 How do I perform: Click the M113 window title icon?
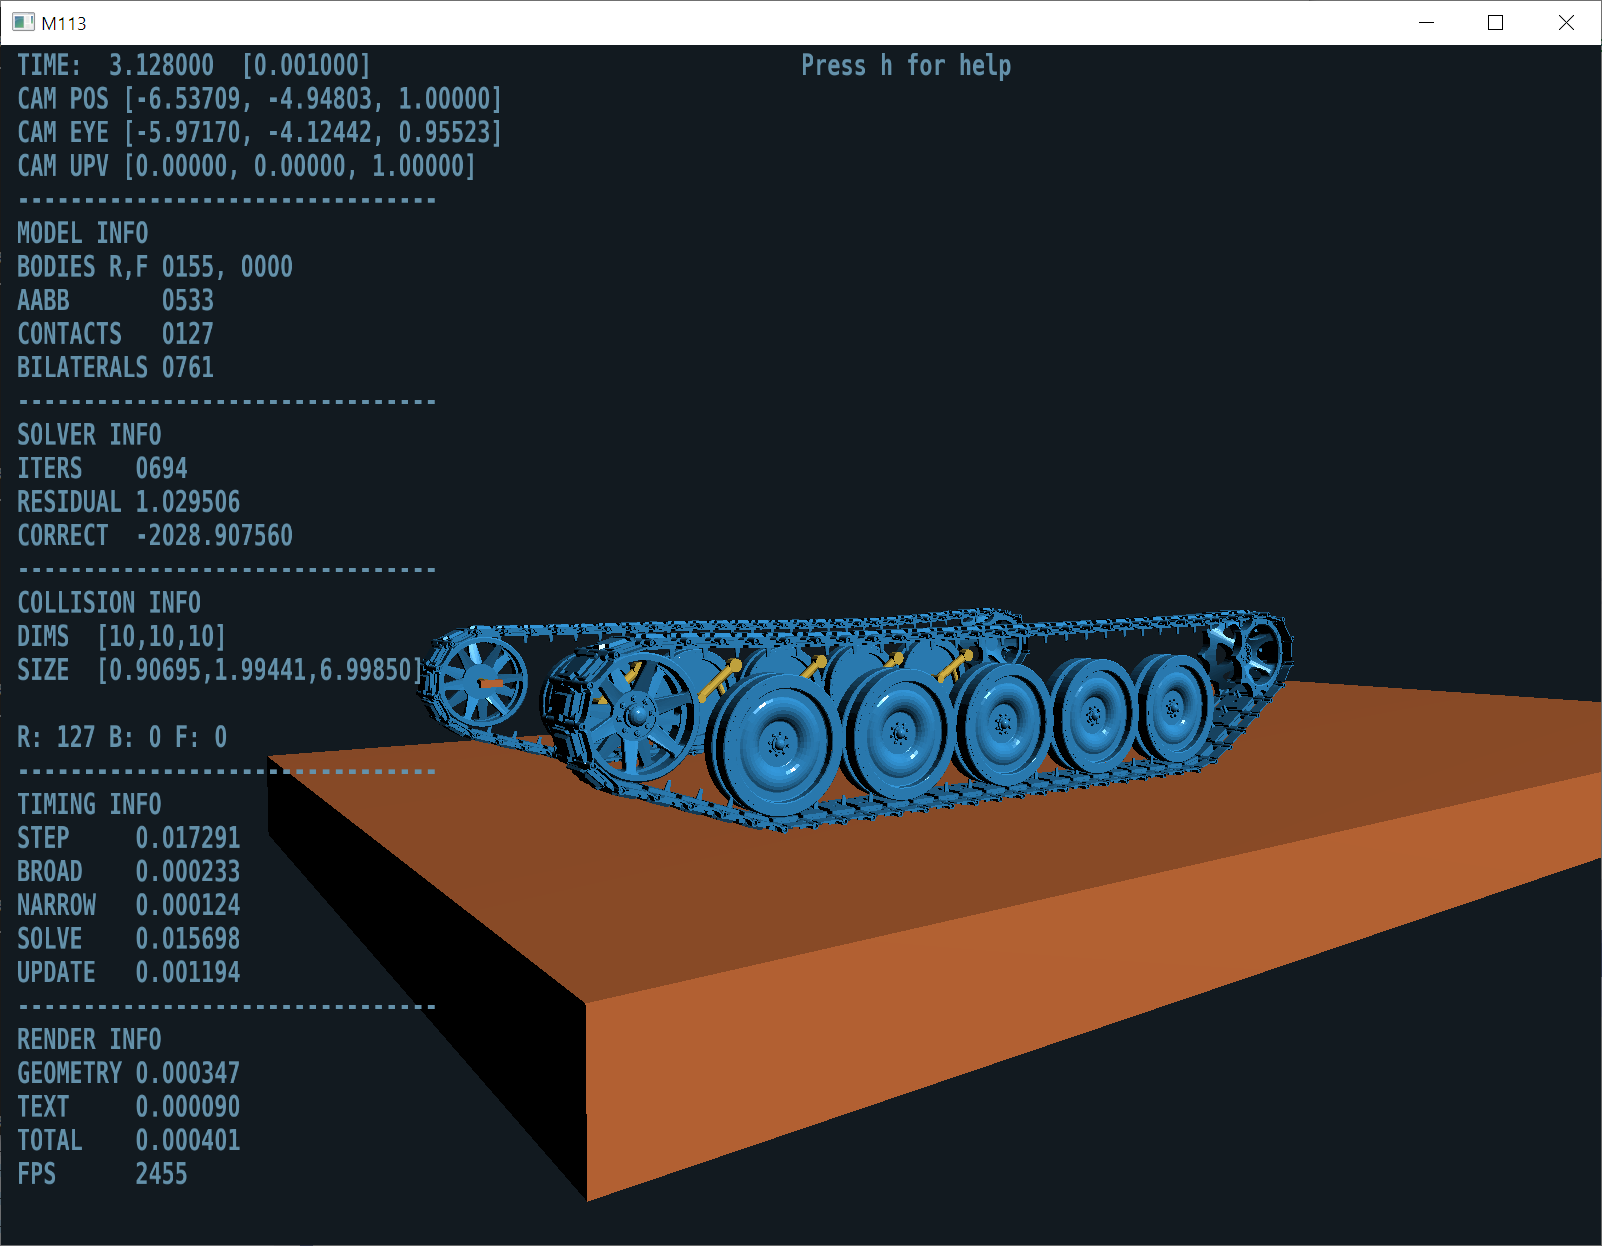click(23, 22)
